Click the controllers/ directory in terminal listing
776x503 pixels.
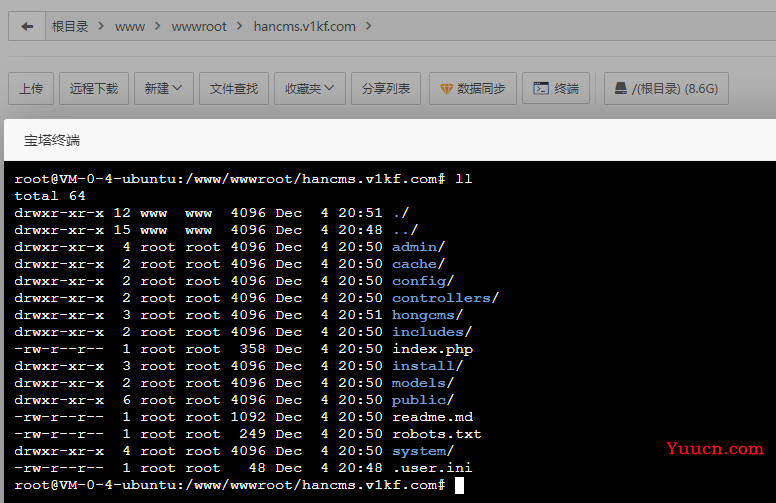pyautogui.click(x=445, y=298)
